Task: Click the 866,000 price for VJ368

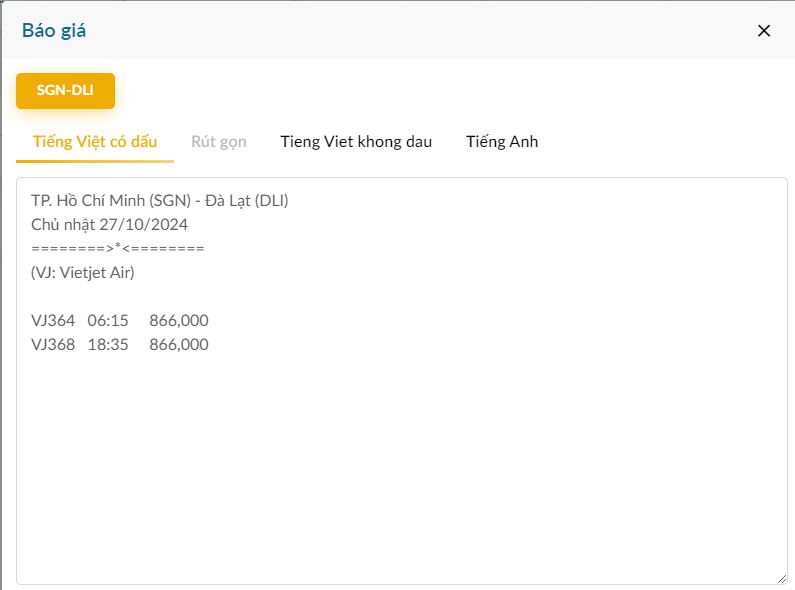Action: click(x=179, y=345)
